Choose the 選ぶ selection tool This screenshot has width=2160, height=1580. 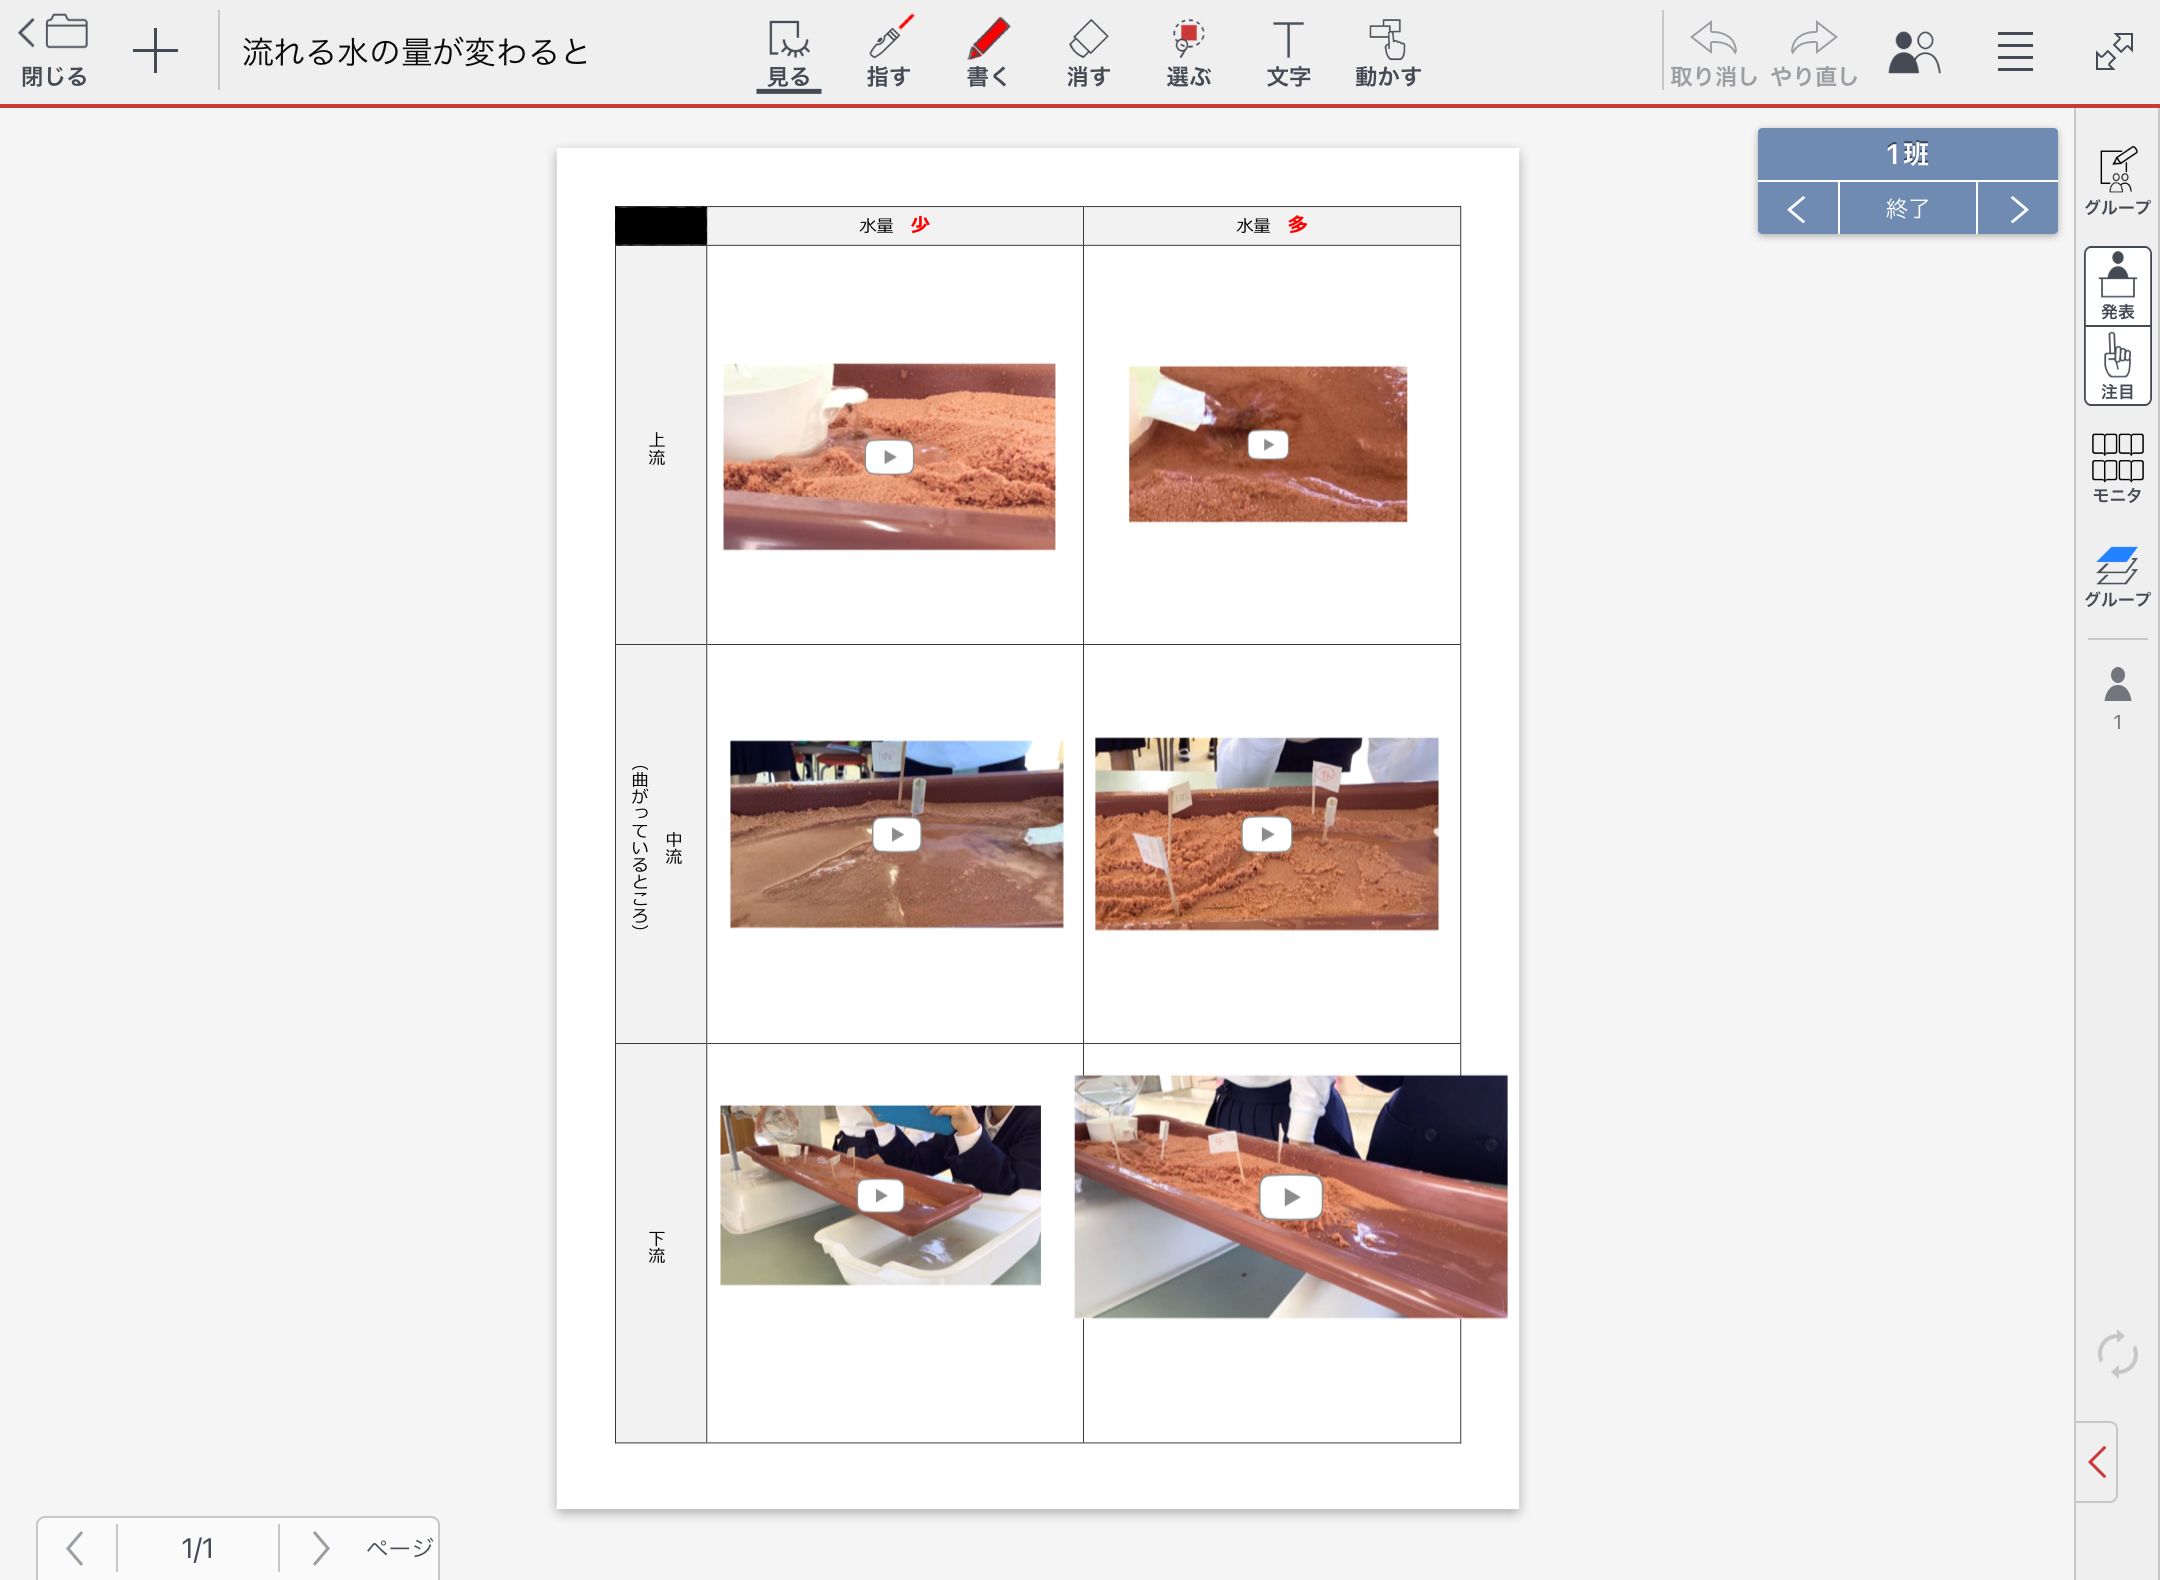1188,52
